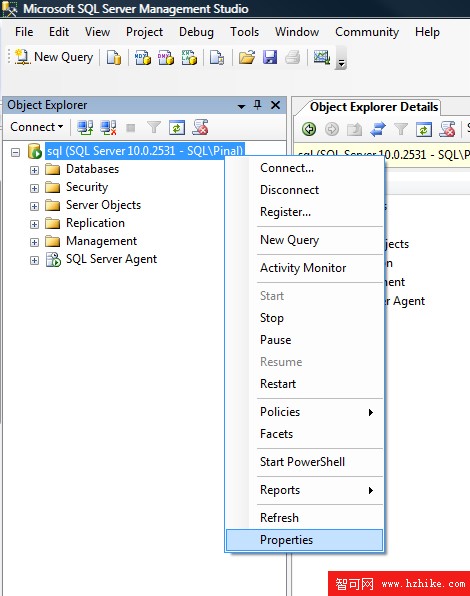Open the Connect dropdown in Object Explorer
Viewport: 470px width, 596px height.
pyautogui.click(x=36, y=127)
